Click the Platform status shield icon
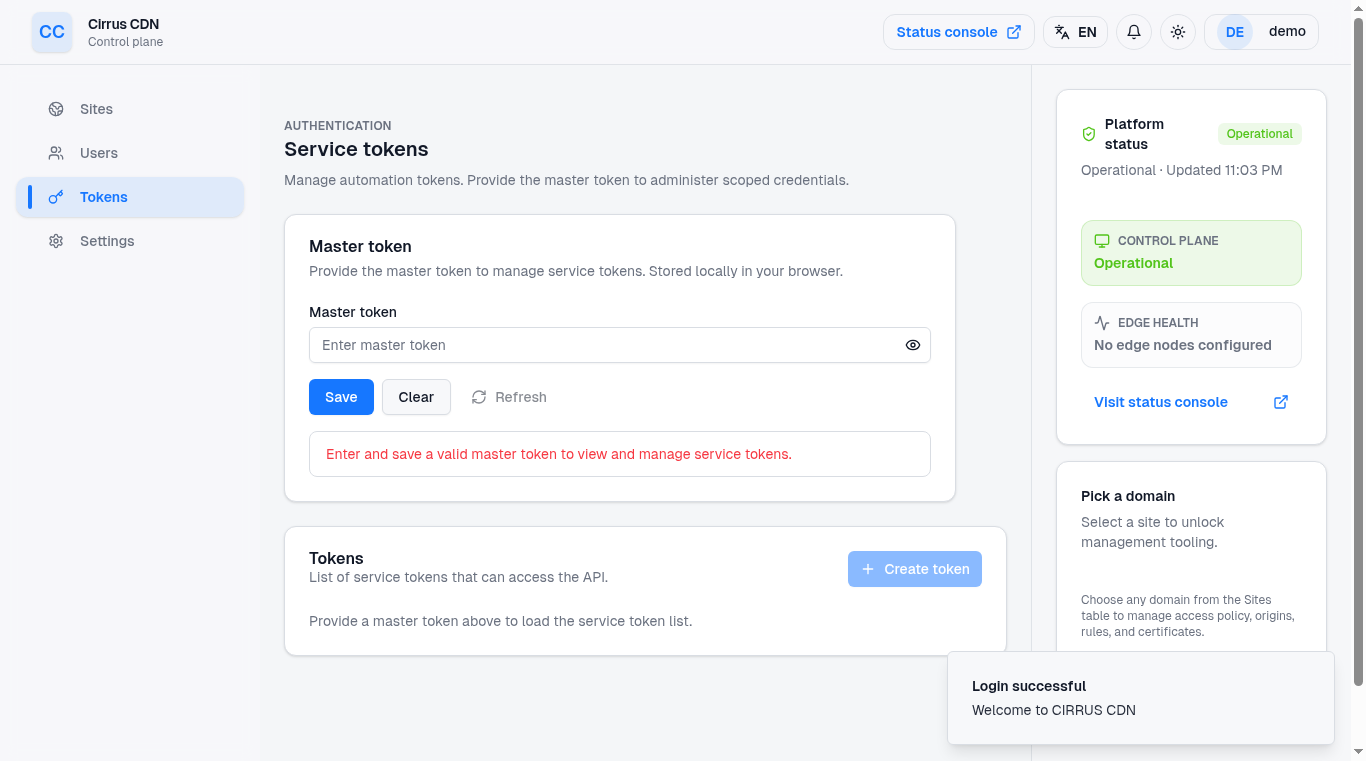 click(1089, 134)
